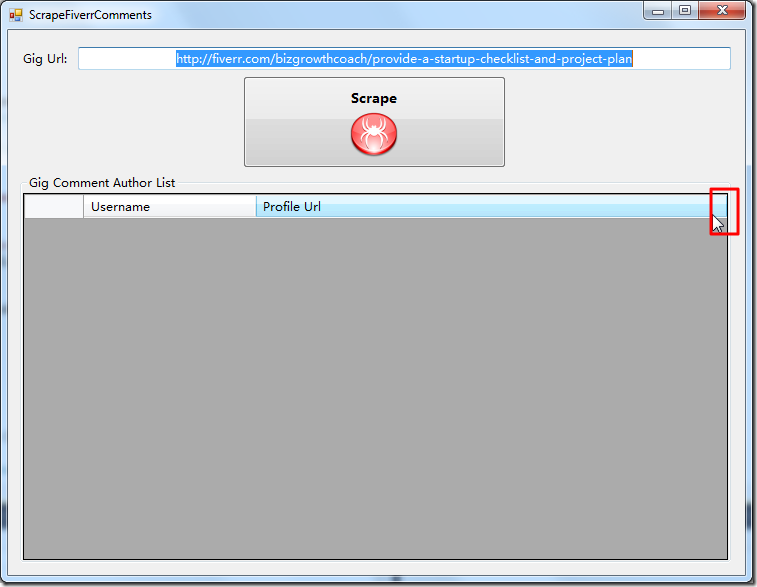Sort by the Profile Url column header
Image resolution: width=757 pixels, height=587 pixels.
coord(491,207)
